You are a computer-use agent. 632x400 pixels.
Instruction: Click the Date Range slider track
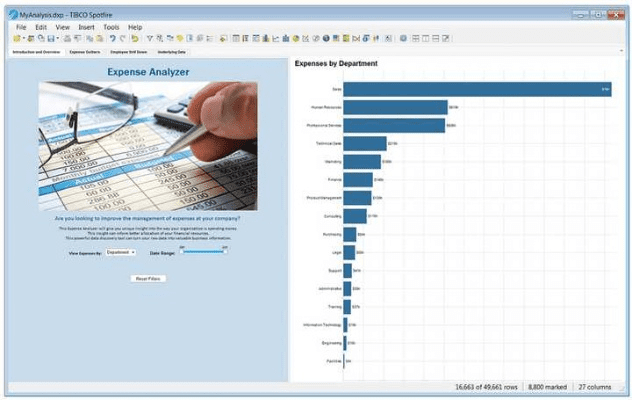[204, 252]
